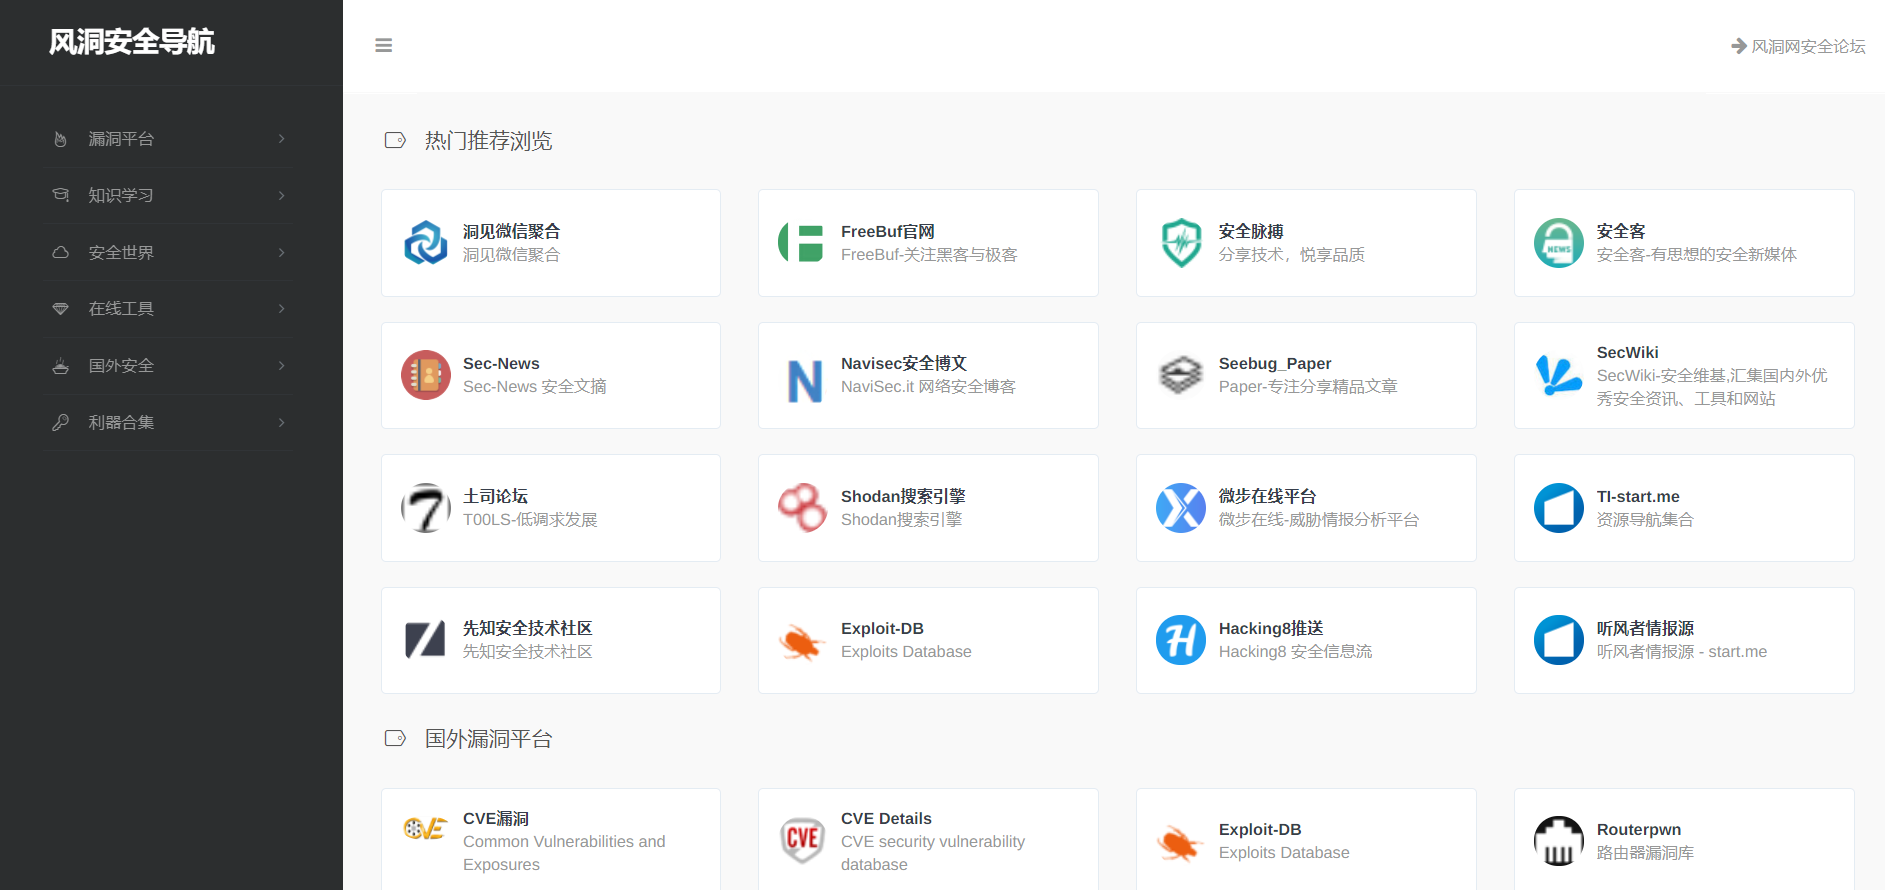Click the CVE漏洞 orange logo icon
This screenshot has width=1885, height=890.
click(x=425, y=829)
